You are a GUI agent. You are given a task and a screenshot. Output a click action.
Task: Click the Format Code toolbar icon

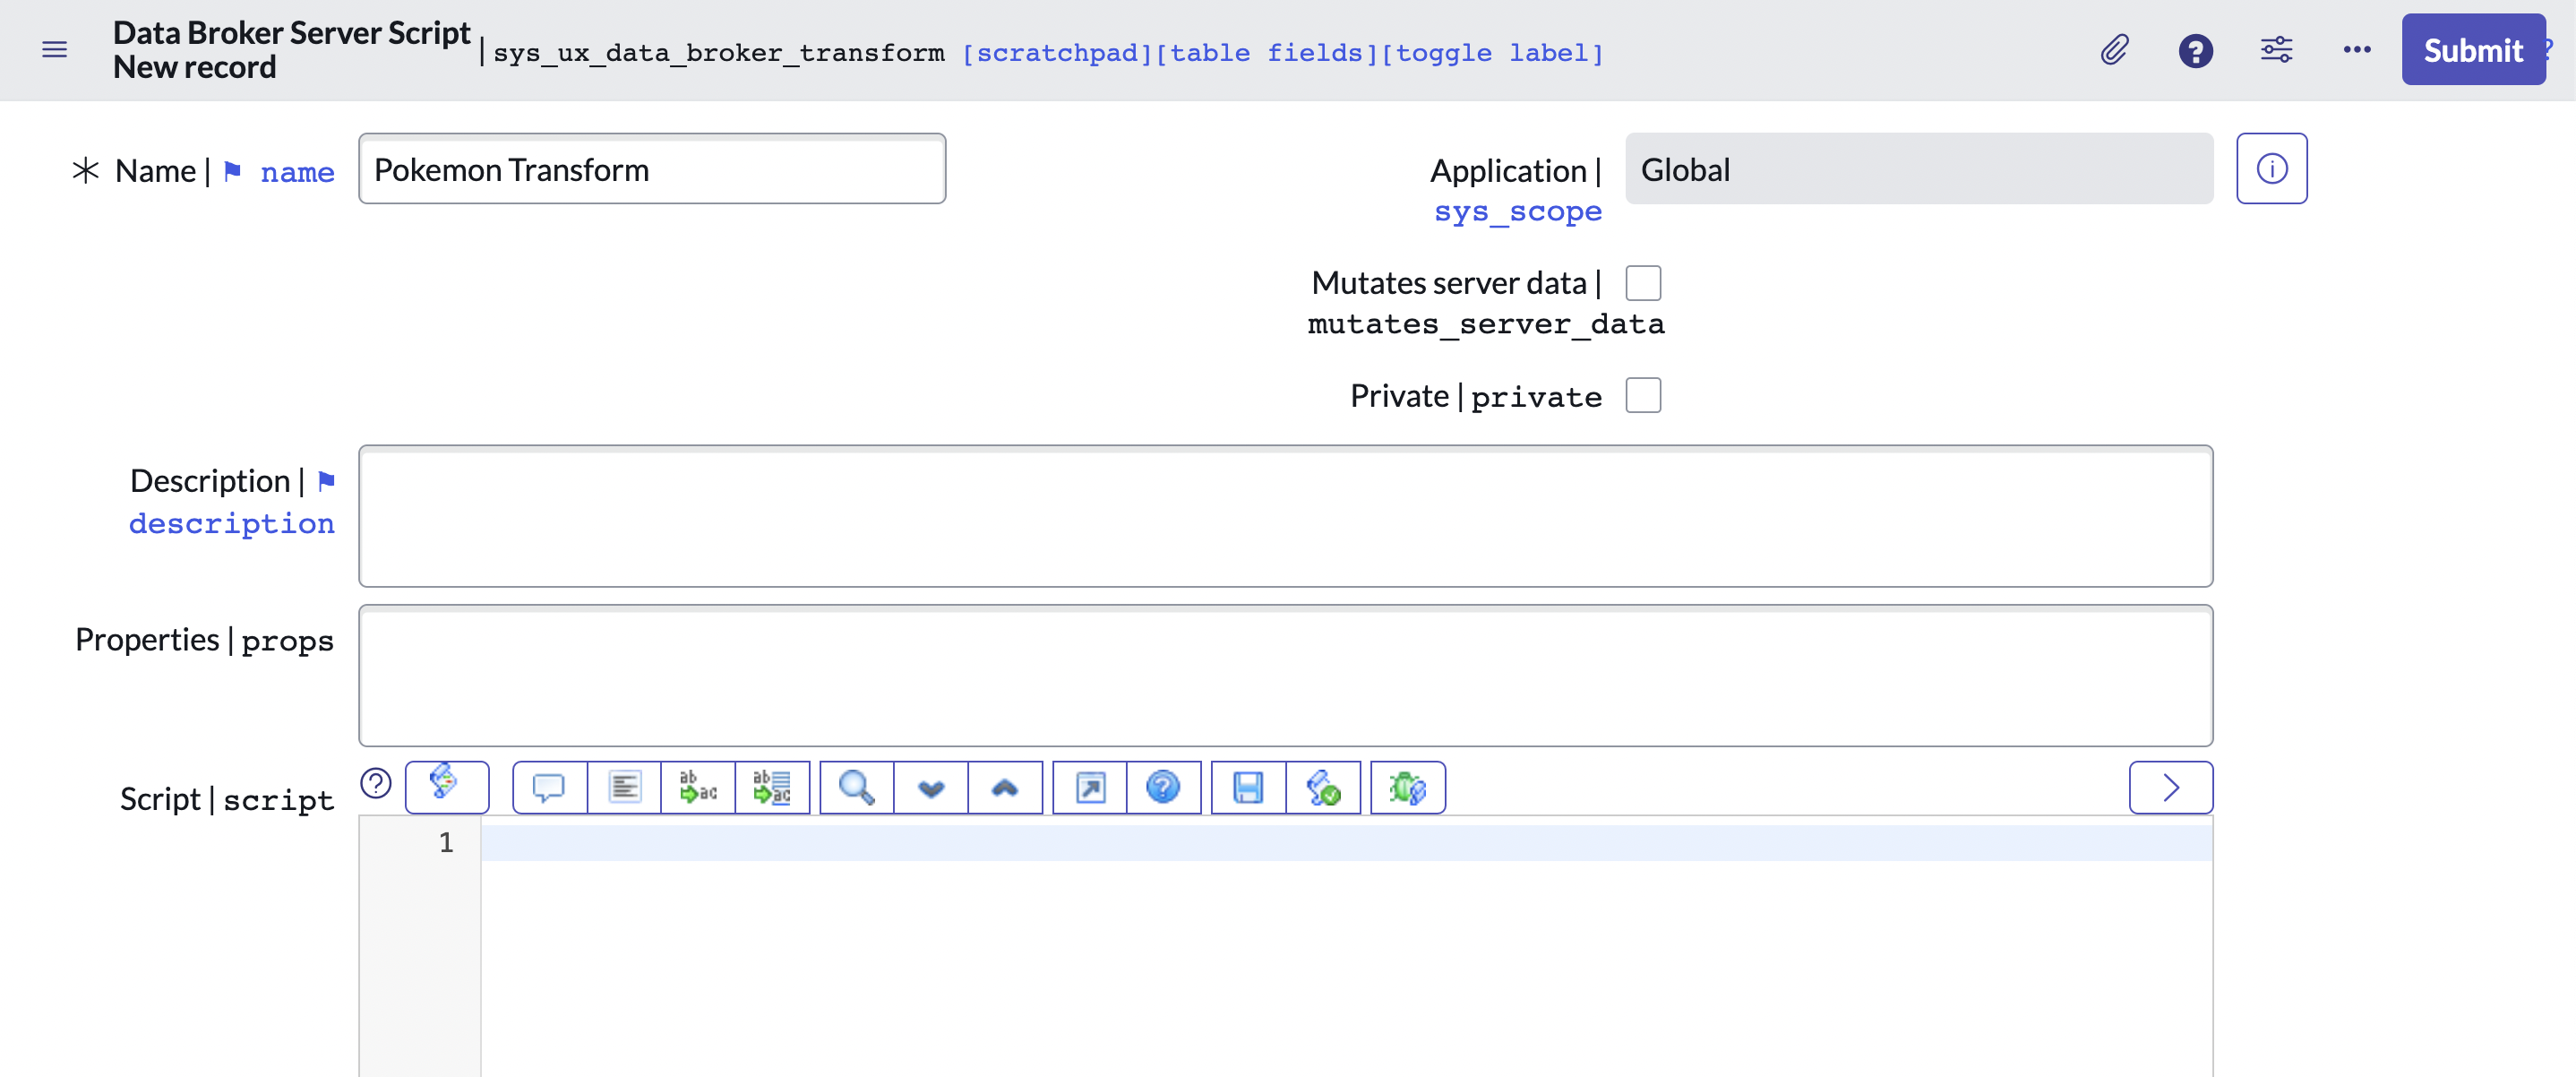click(624, 788)
